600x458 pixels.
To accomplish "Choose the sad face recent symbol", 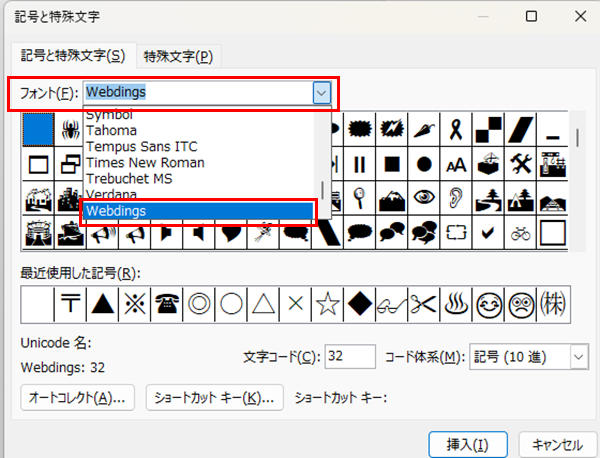I will coord(520,304).
